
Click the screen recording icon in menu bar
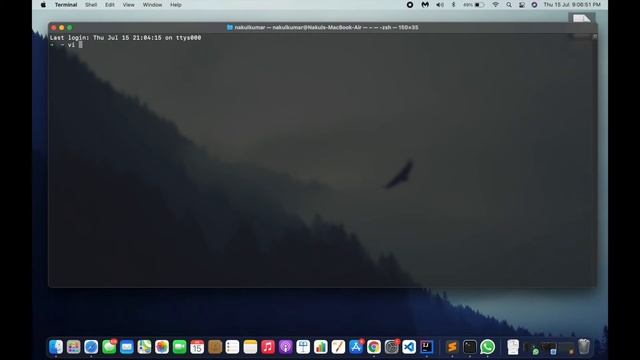click(410, 5)
